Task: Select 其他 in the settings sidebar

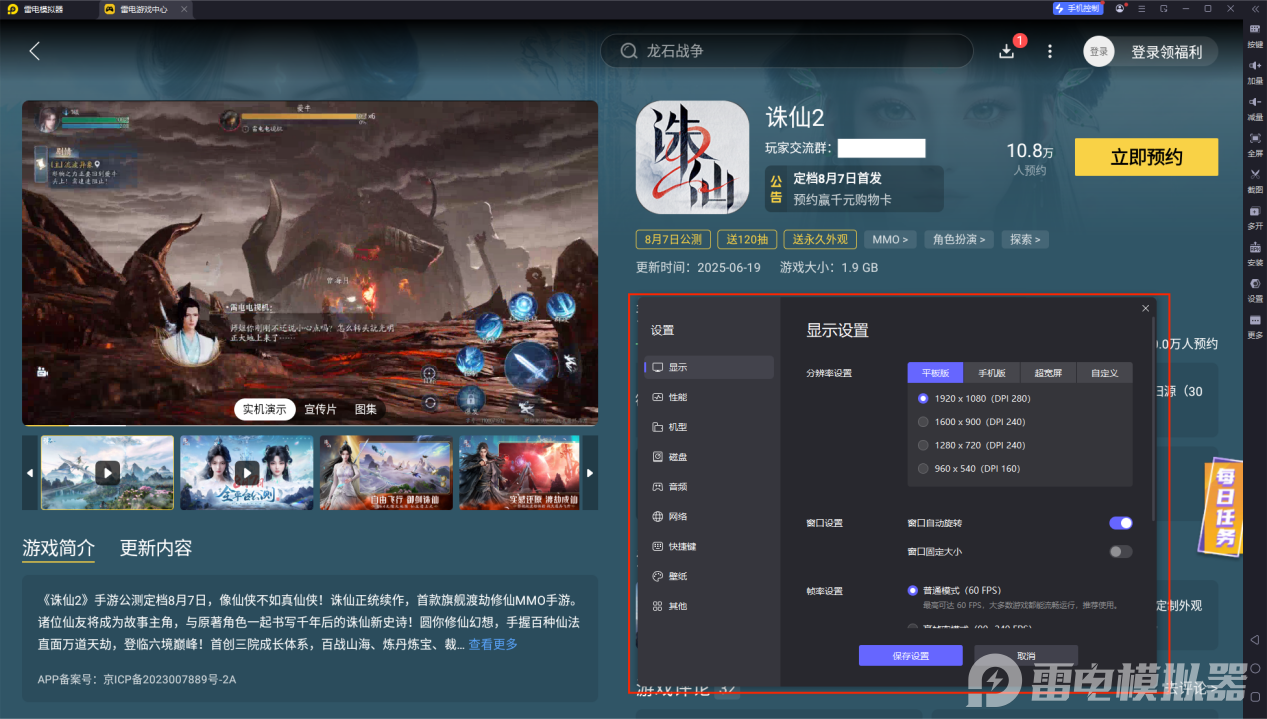Action: click(x=709, y=606)
